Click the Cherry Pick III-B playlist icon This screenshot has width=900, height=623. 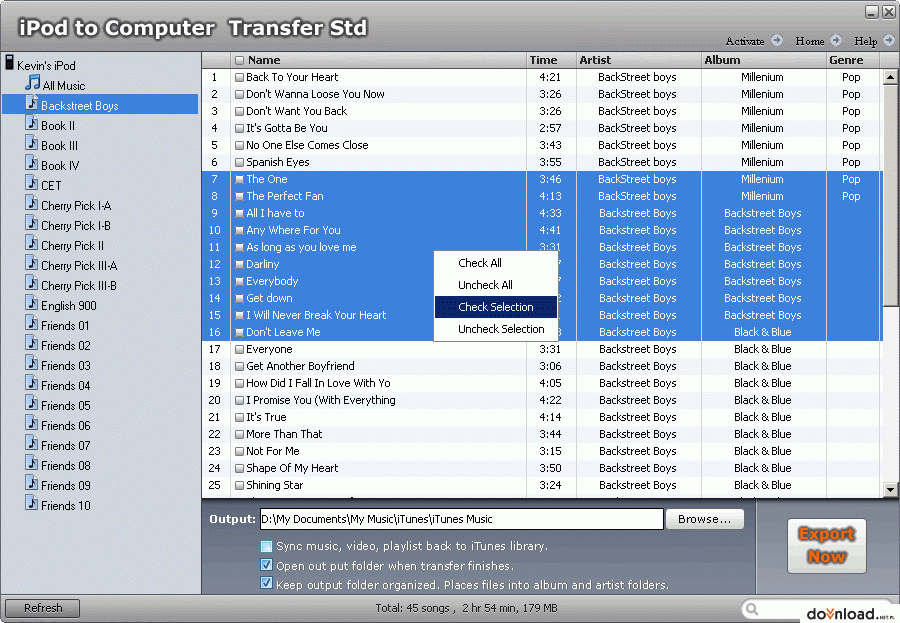(32, 283)
